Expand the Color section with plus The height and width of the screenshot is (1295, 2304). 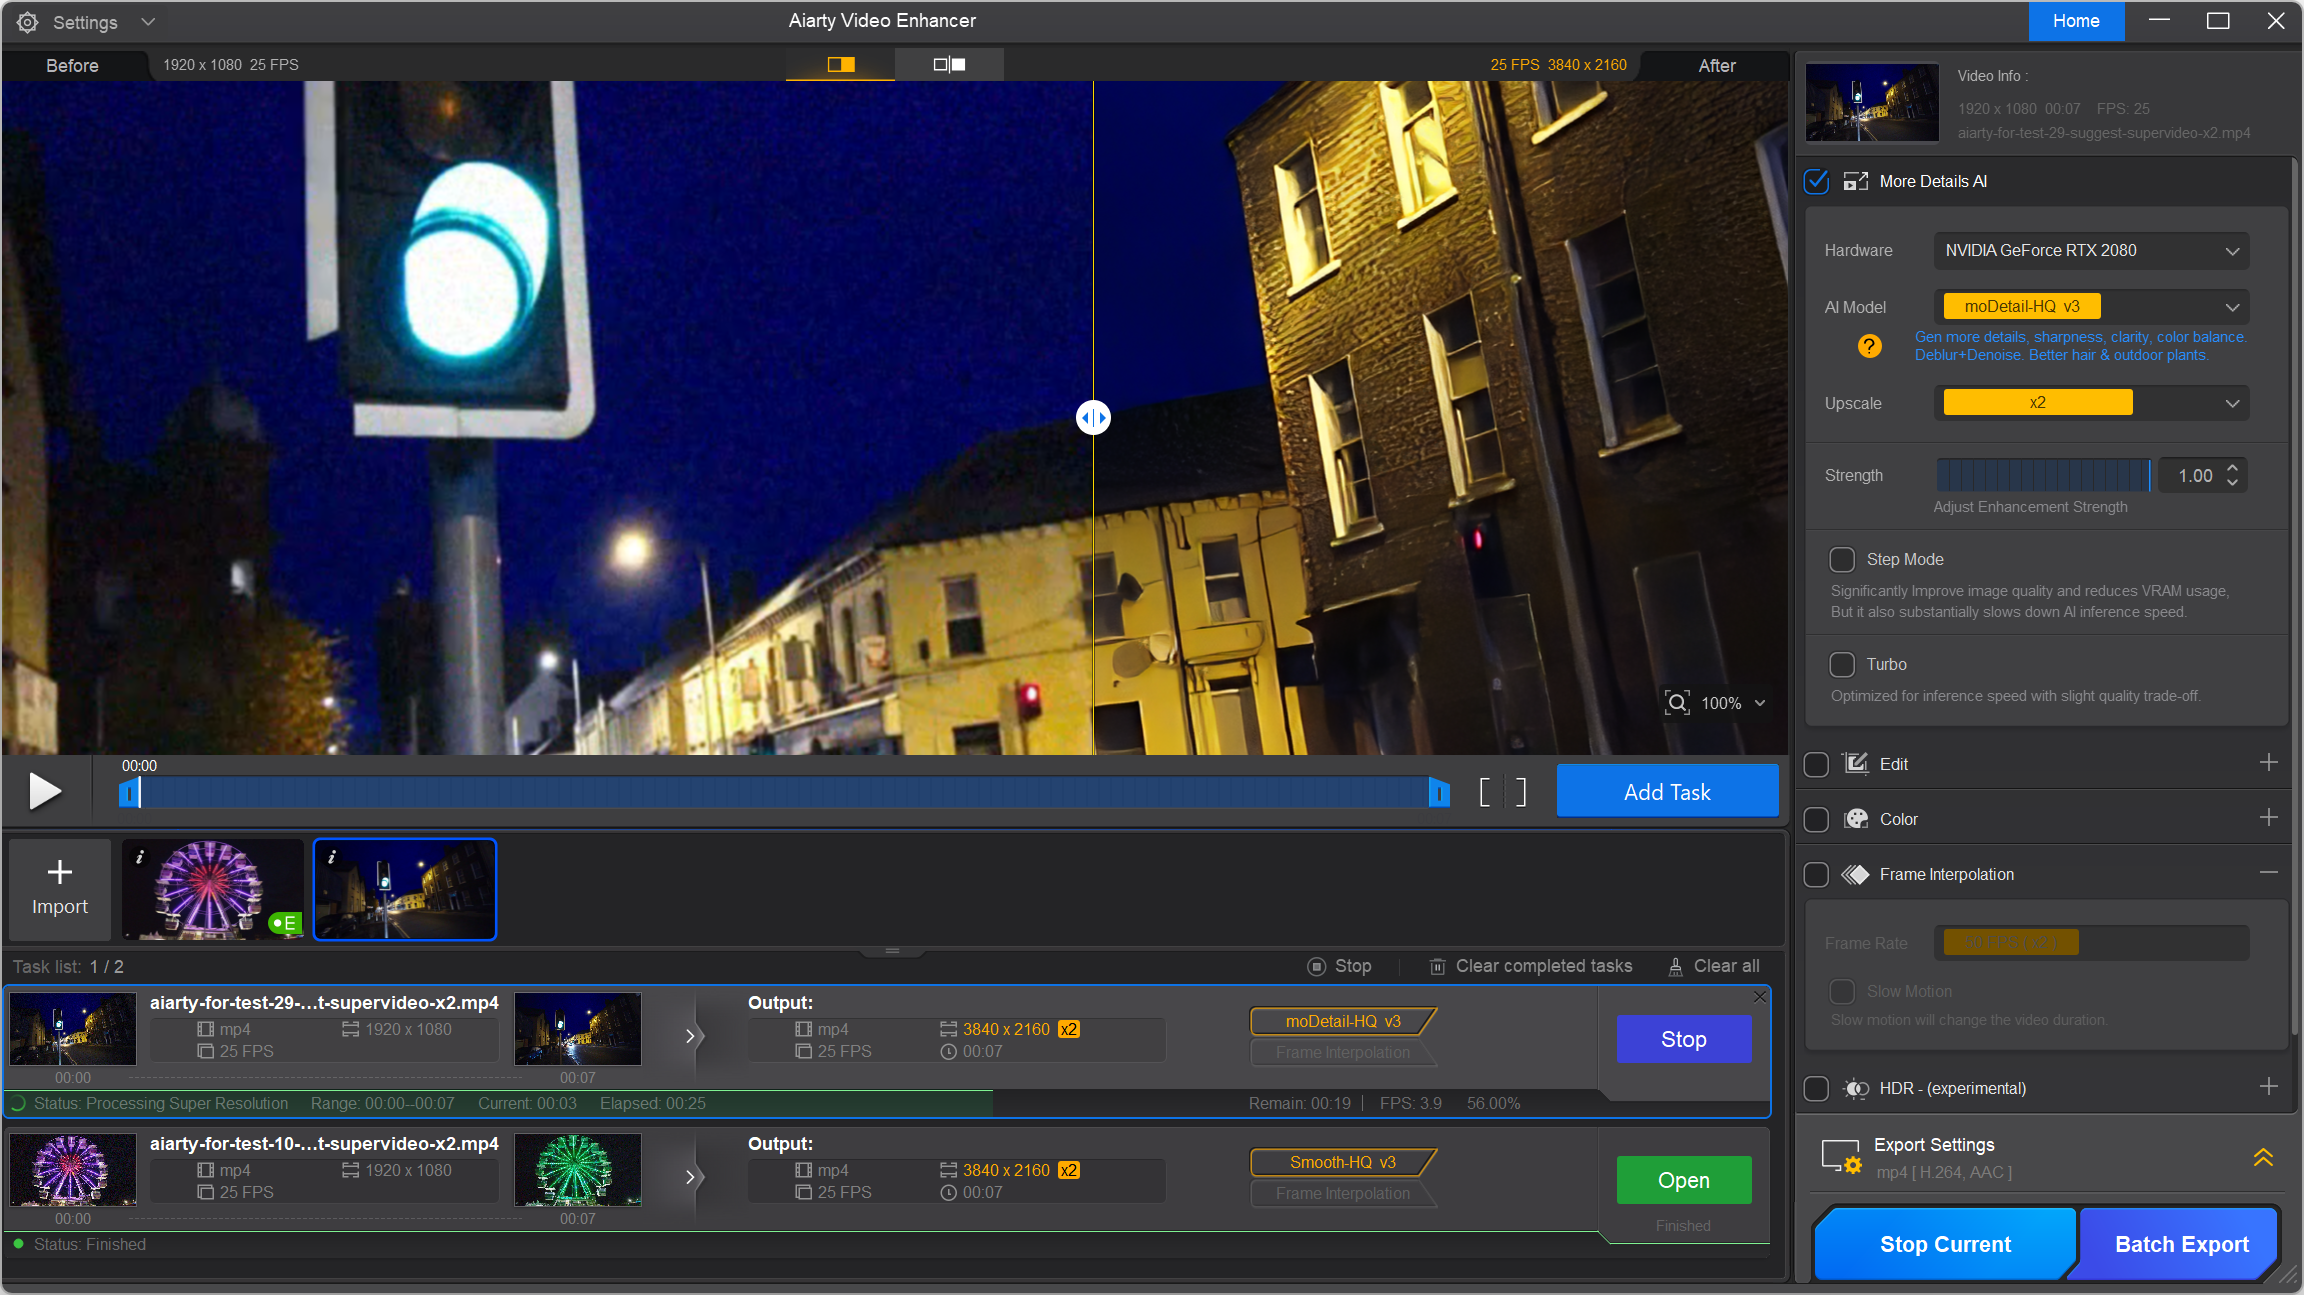point(2268,818)
